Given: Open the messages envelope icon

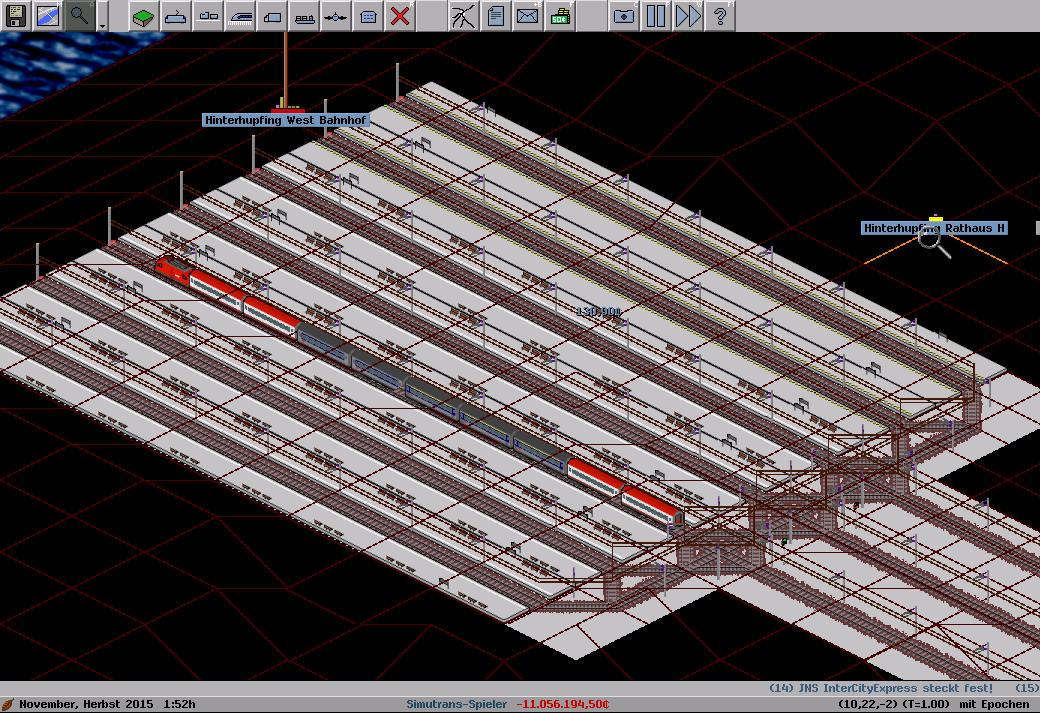Looking at the screenshot, I should (x=528, y=15).
